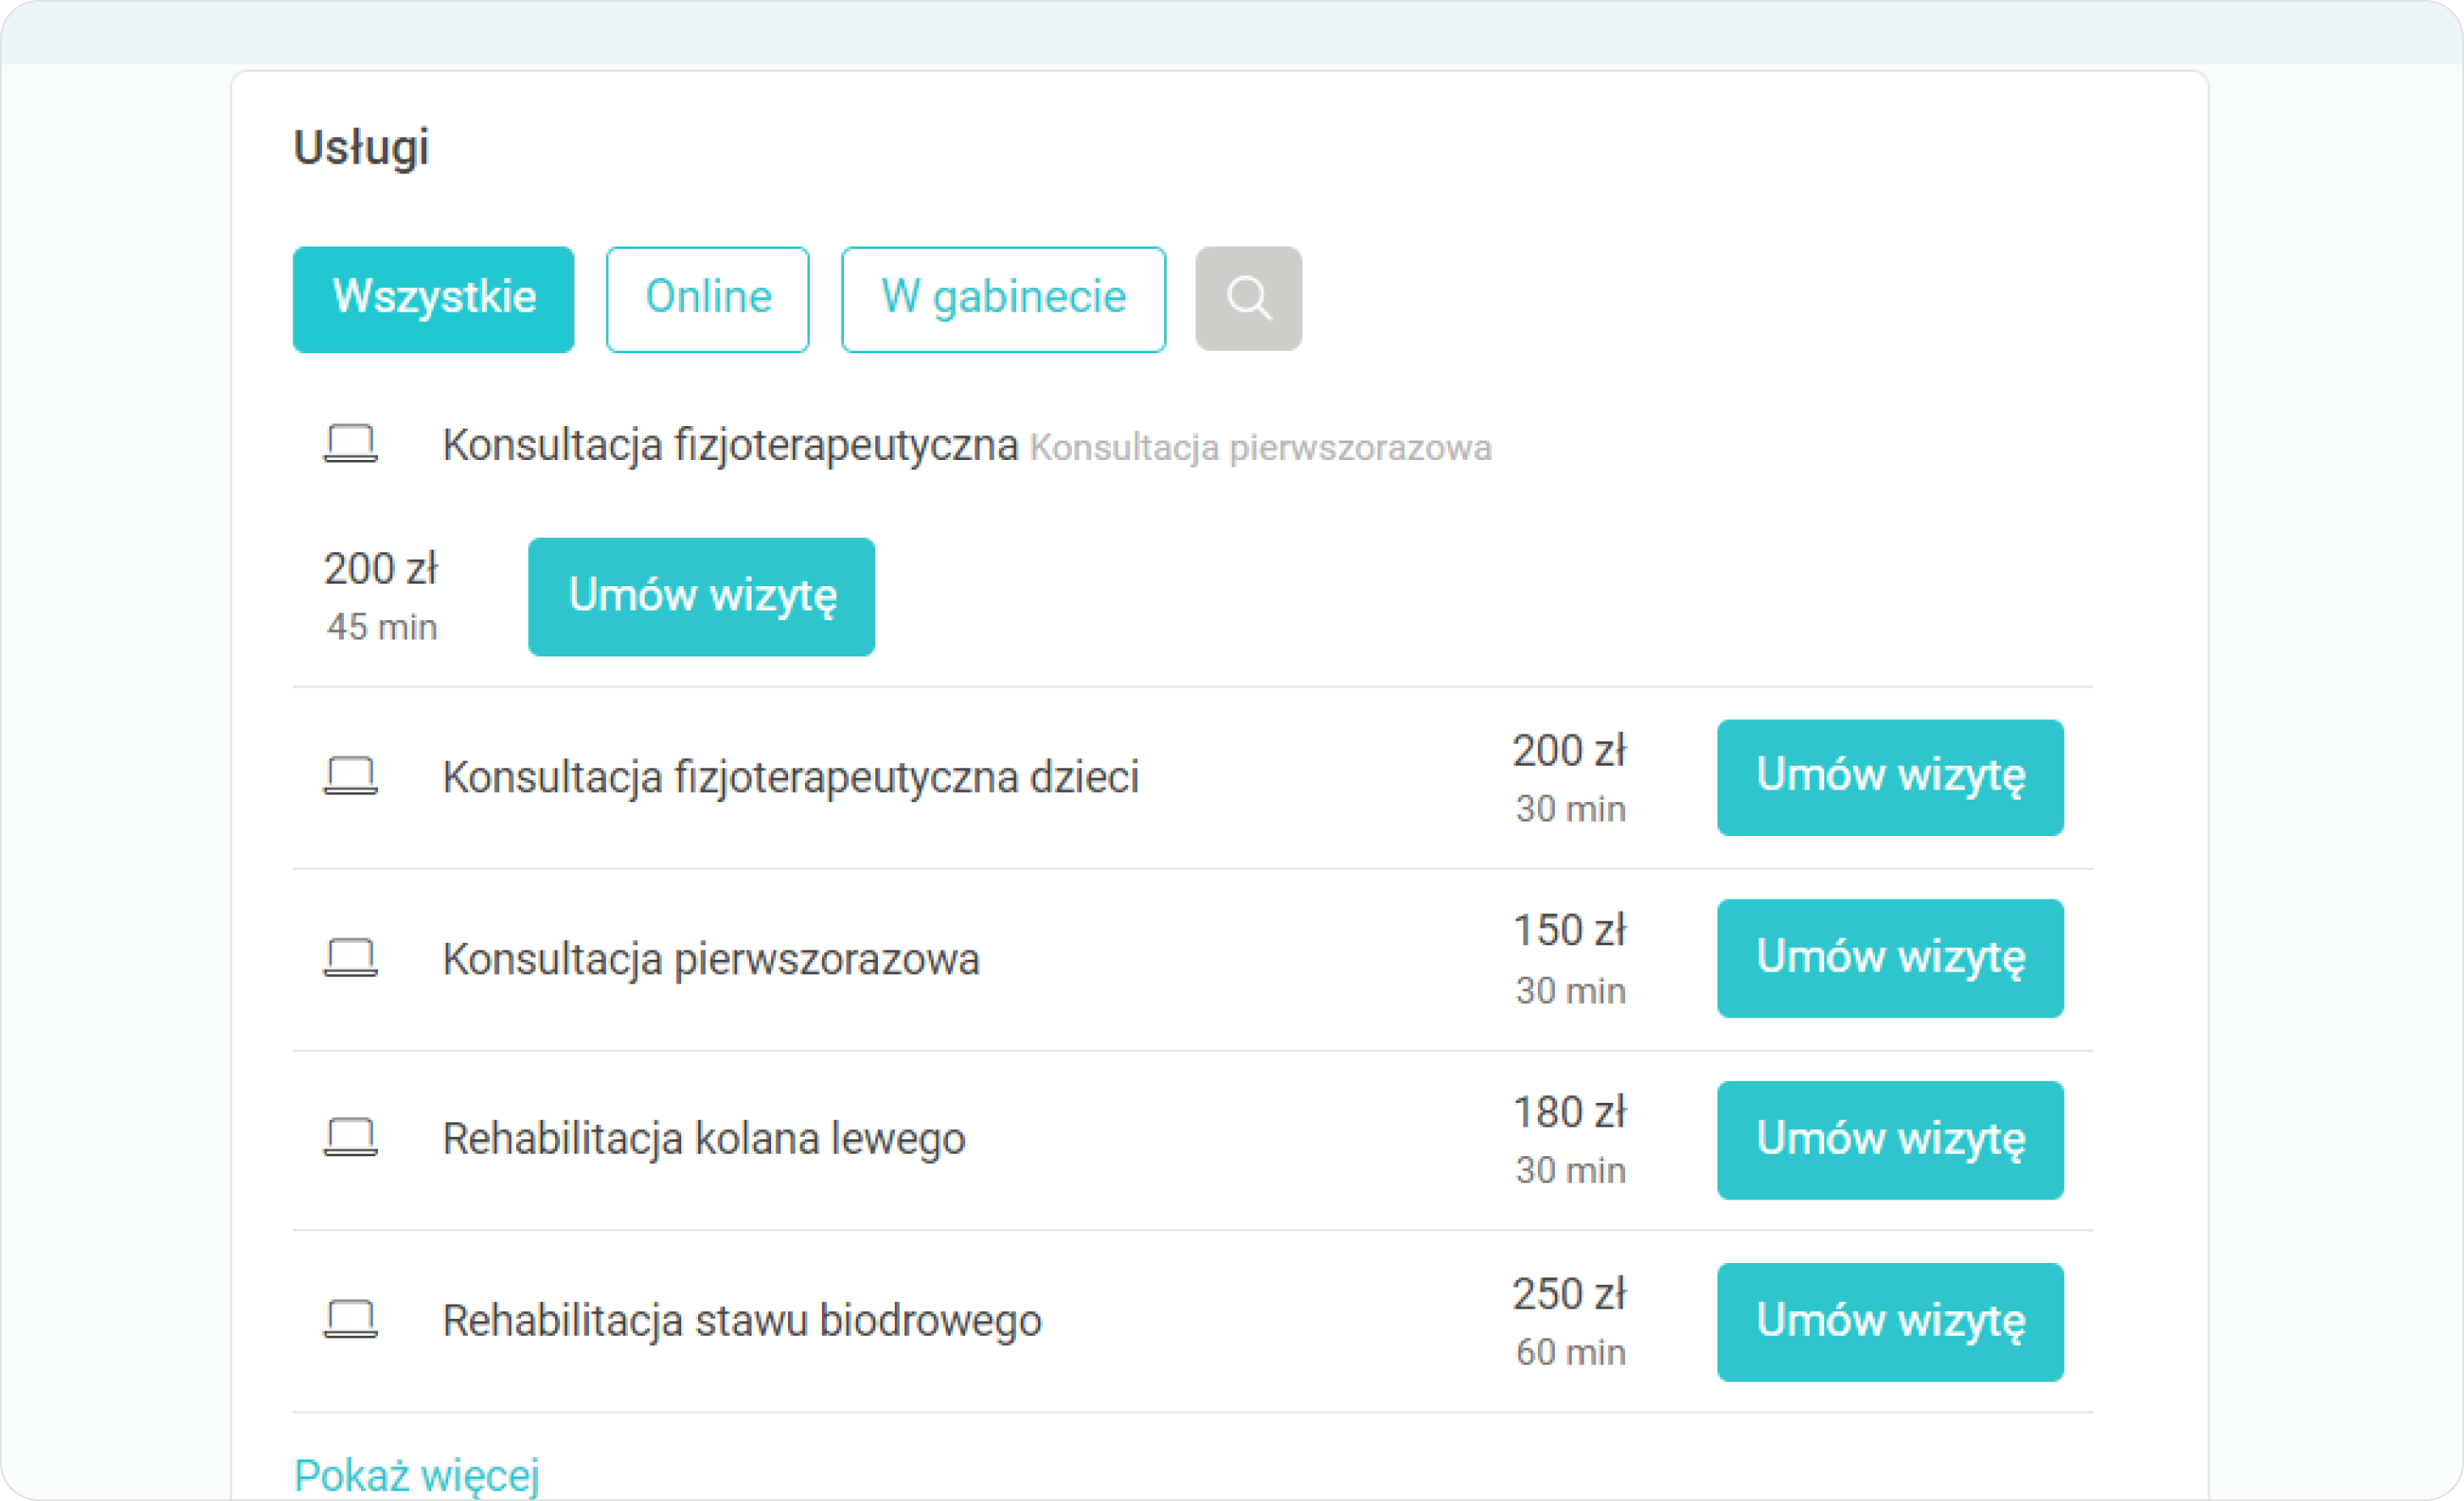Click laptop icon beside Konsultacja fizjoterapeutyczna dzieci
The width and height of the screenshot is (2464, 1501).
(x=350, y=775)
